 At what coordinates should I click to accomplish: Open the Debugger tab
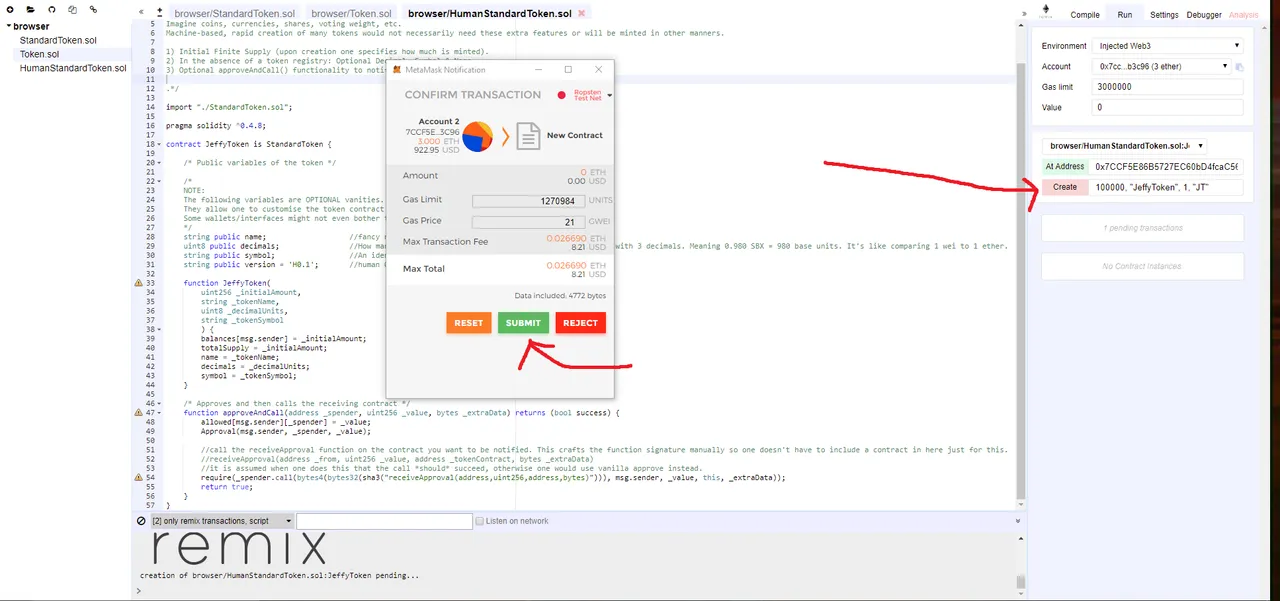(x=1204, y=15)
